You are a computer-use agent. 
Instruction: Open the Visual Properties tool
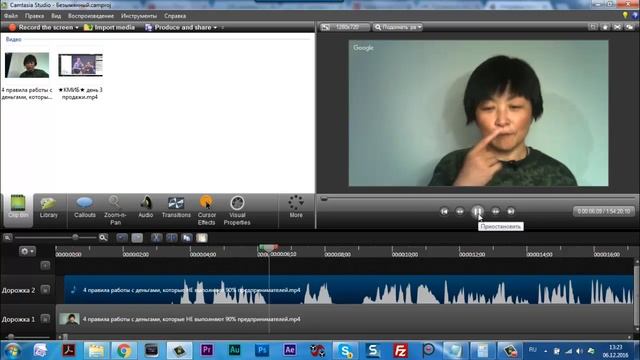(x=237, y=211)
